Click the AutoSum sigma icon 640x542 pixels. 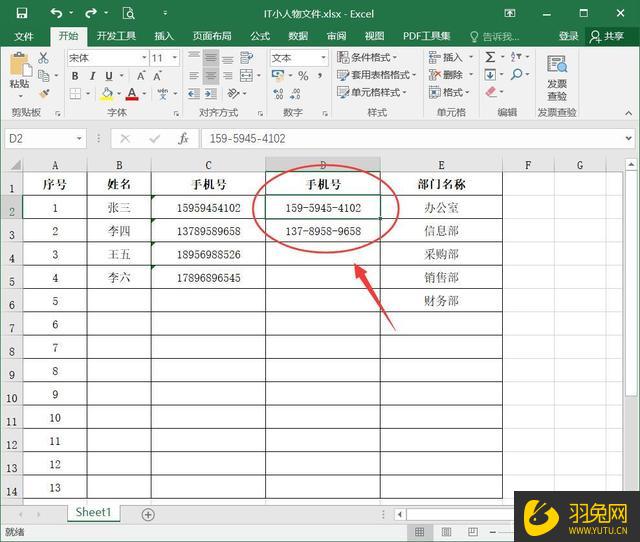pos(491,57)
